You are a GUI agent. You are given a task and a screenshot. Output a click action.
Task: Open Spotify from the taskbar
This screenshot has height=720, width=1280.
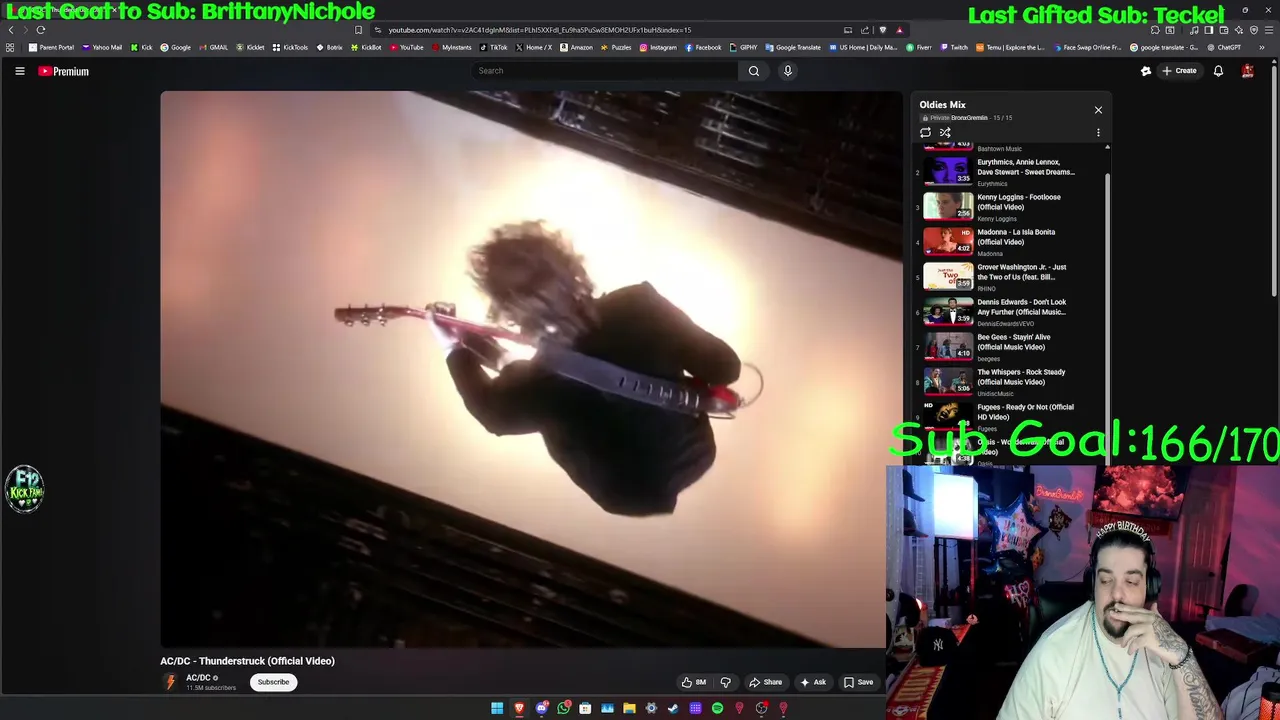[x=717, y=708]
